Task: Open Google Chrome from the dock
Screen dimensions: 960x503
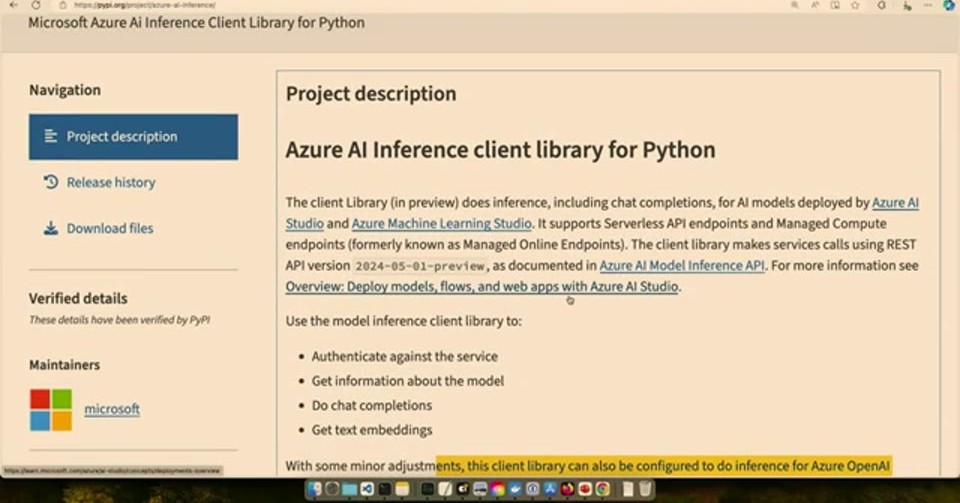Action: click(602, 489)
